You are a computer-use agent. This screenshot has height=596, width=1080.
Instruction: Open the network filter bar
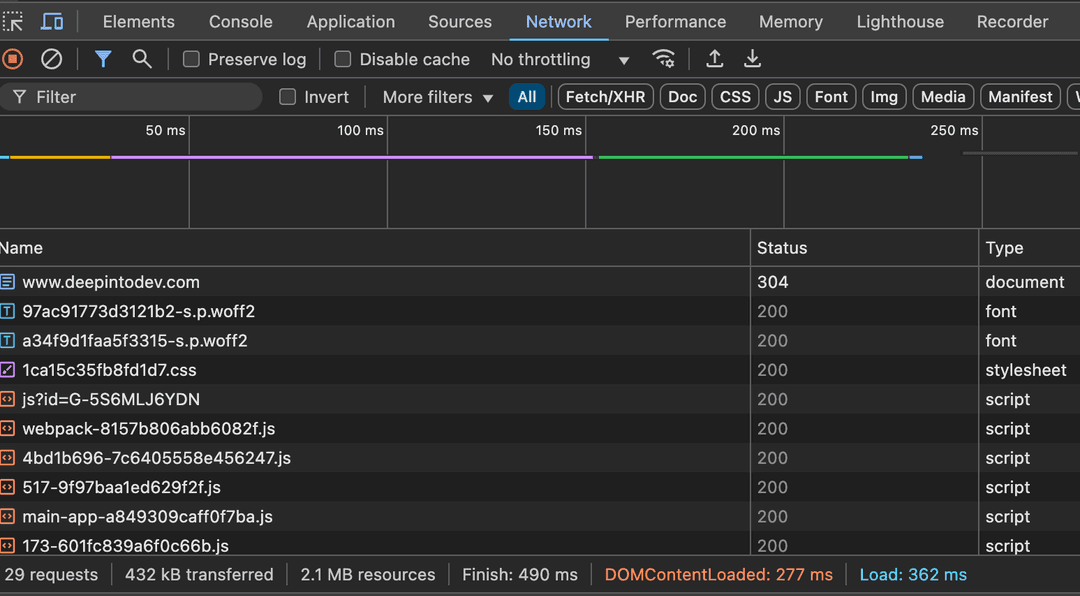pyautogui.click(x=103, y=59)
